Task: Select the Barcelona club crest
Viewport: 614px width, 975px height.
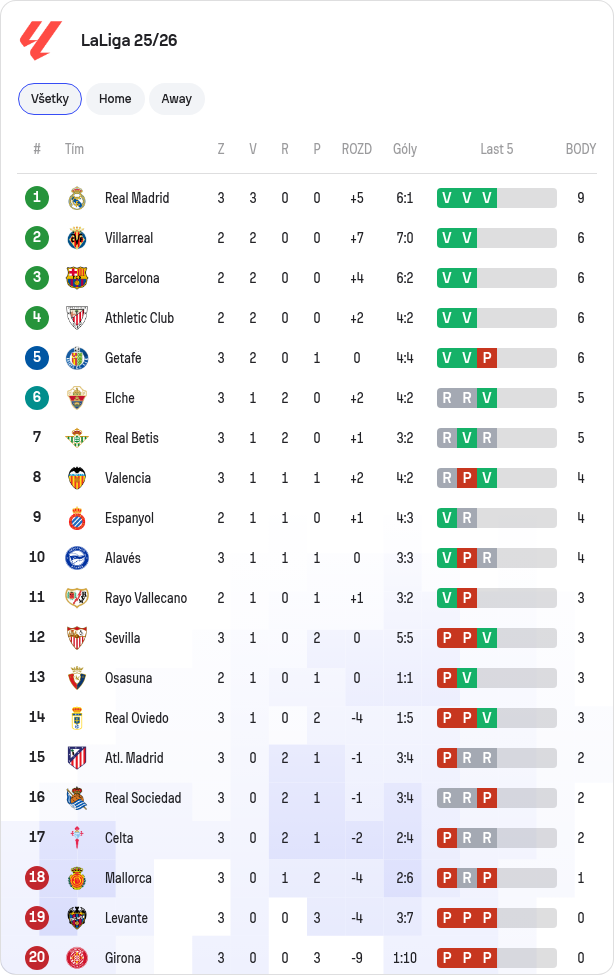Action: [77, 278]
